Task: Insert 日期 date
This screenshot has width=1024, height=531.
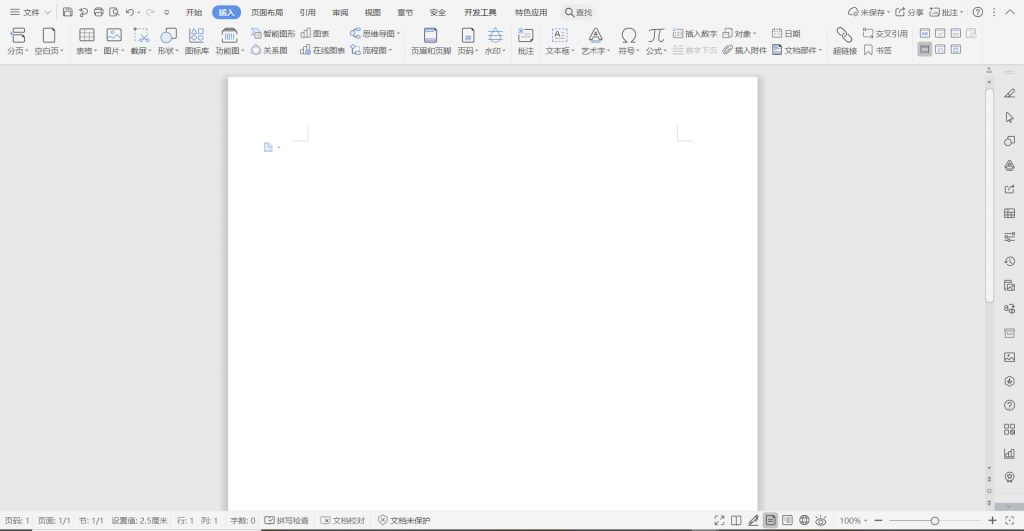Action: pos(786,33)
